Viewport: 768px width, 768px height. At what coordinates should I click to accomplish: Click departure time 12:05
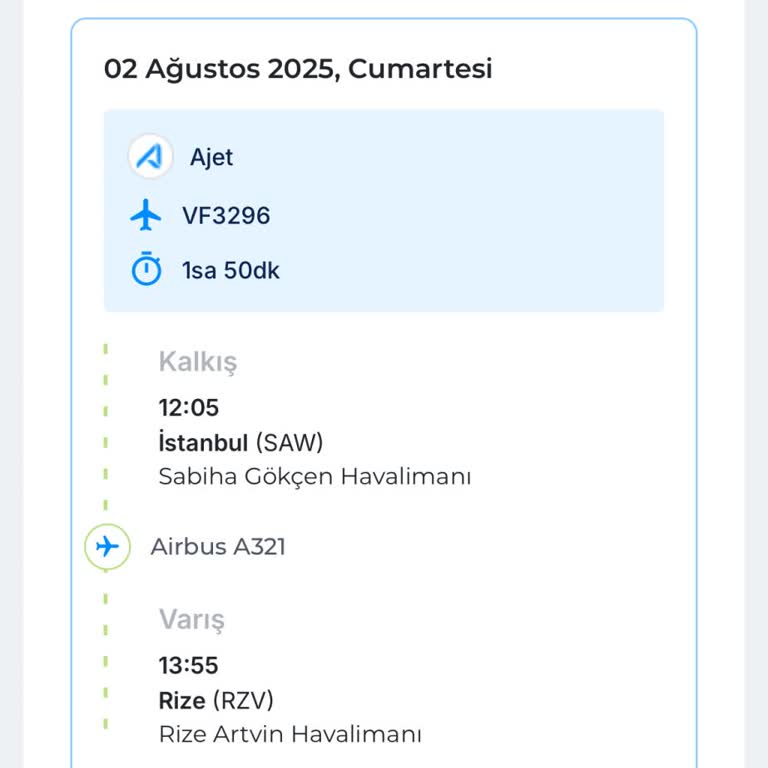(x=189, y=407)
